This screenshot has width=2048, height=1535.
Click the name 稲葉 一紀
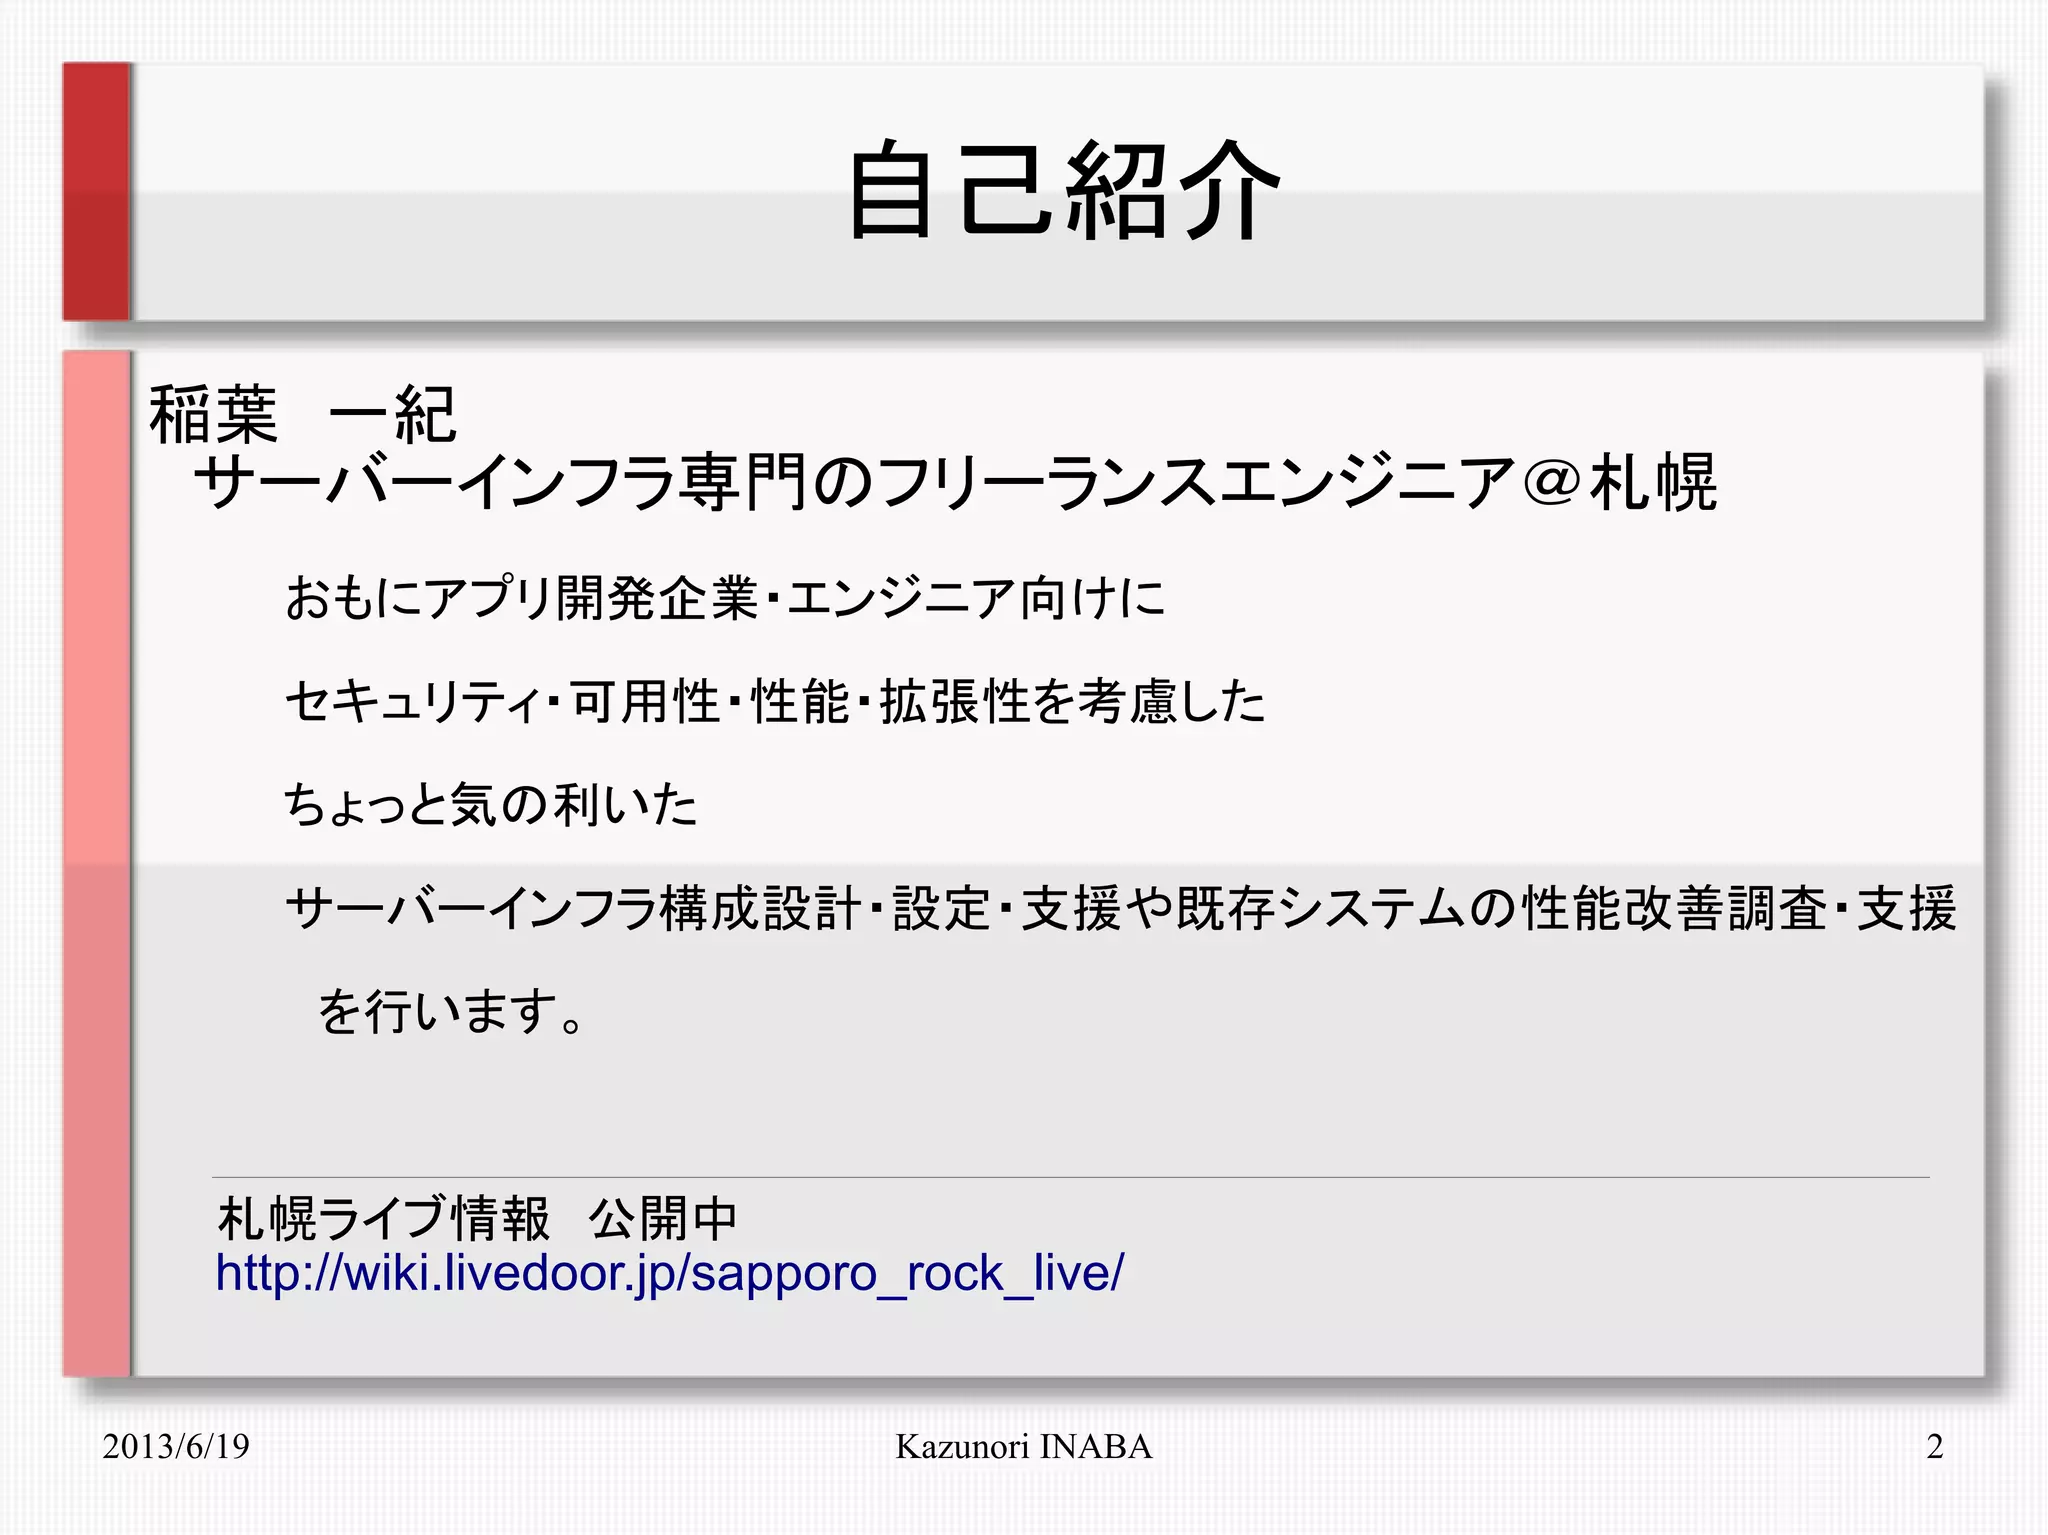tap(303, 414)
